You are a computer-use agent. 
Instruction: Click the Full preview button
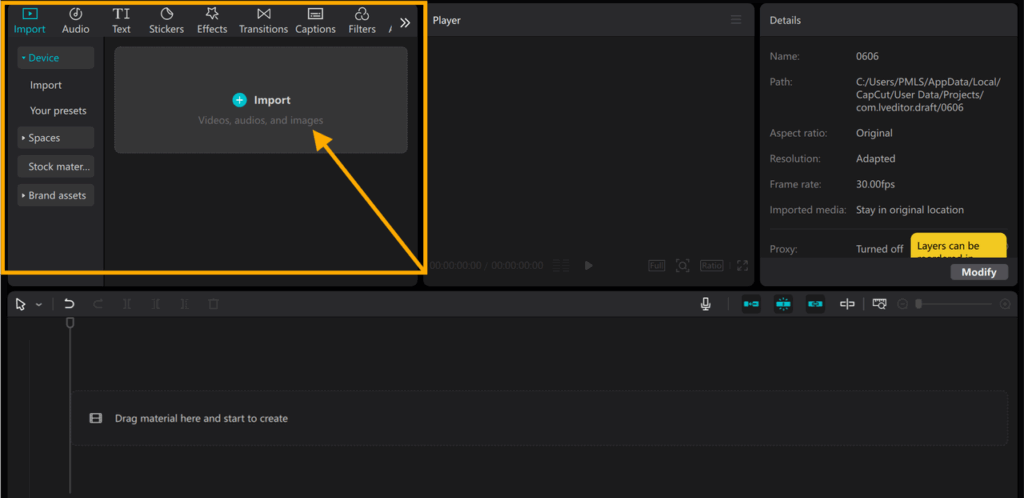pos(656,266)
